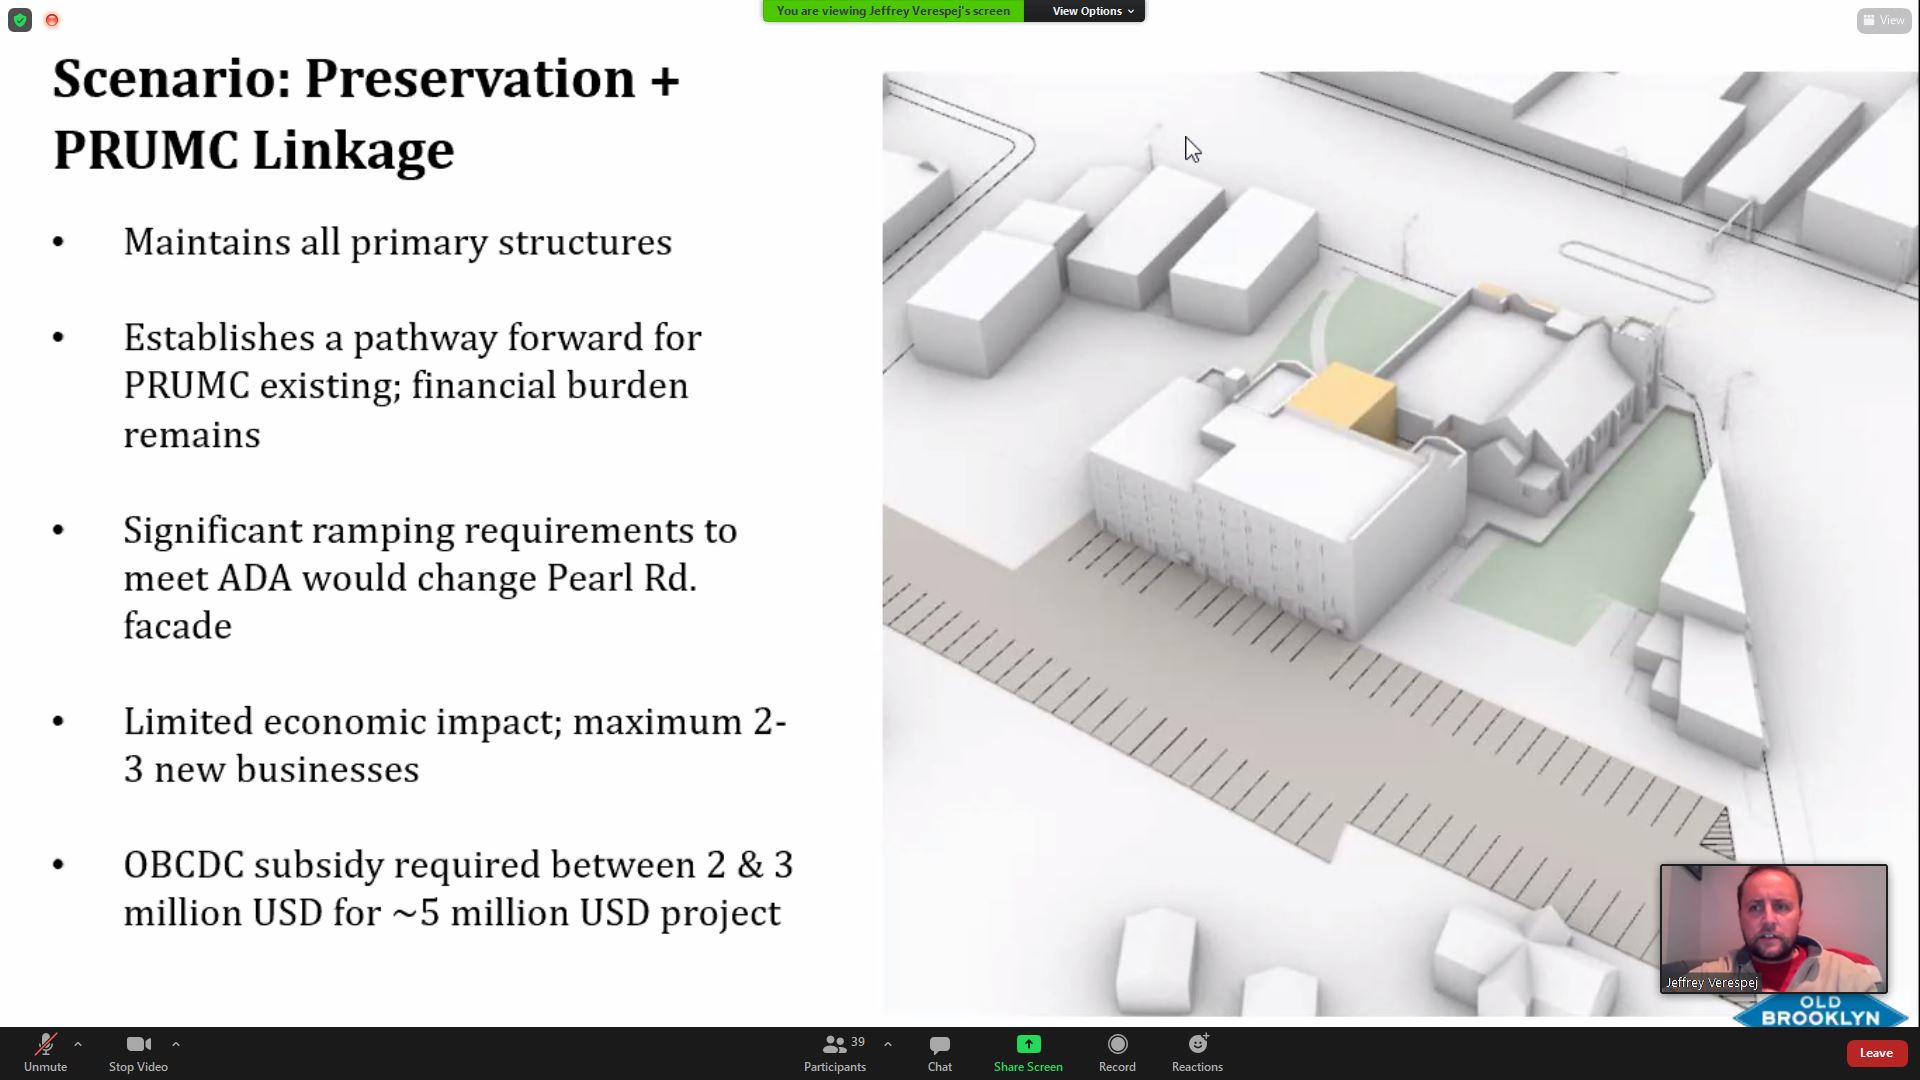The height and width of the screenshot is (1080, 1920).
Task: Click the slide title 'Scenario: Preservation + PRUMC Linkage'
Action: [366, 114]
